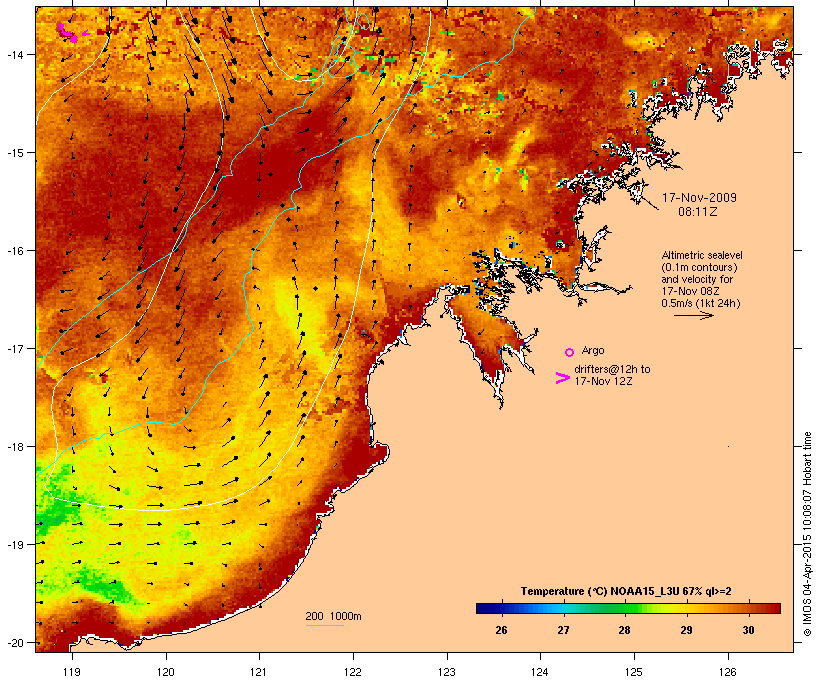Click the '200 1000m' isobath label
Image resolution: width=820 pixels, height=680 pixels.
pos(333,616)
